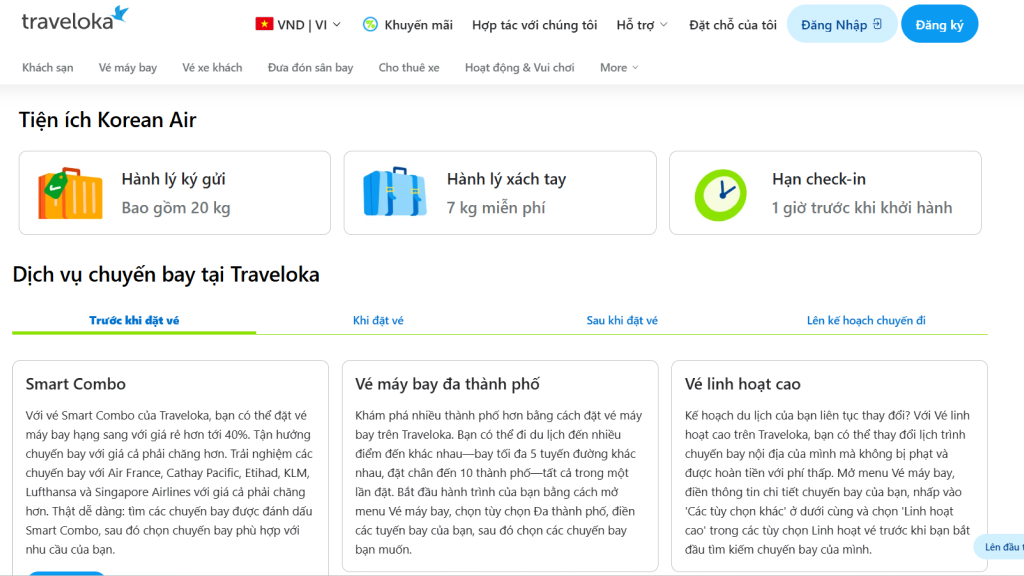Select the Lên kế hoạch chuyến đi tab

click(865, 320)
